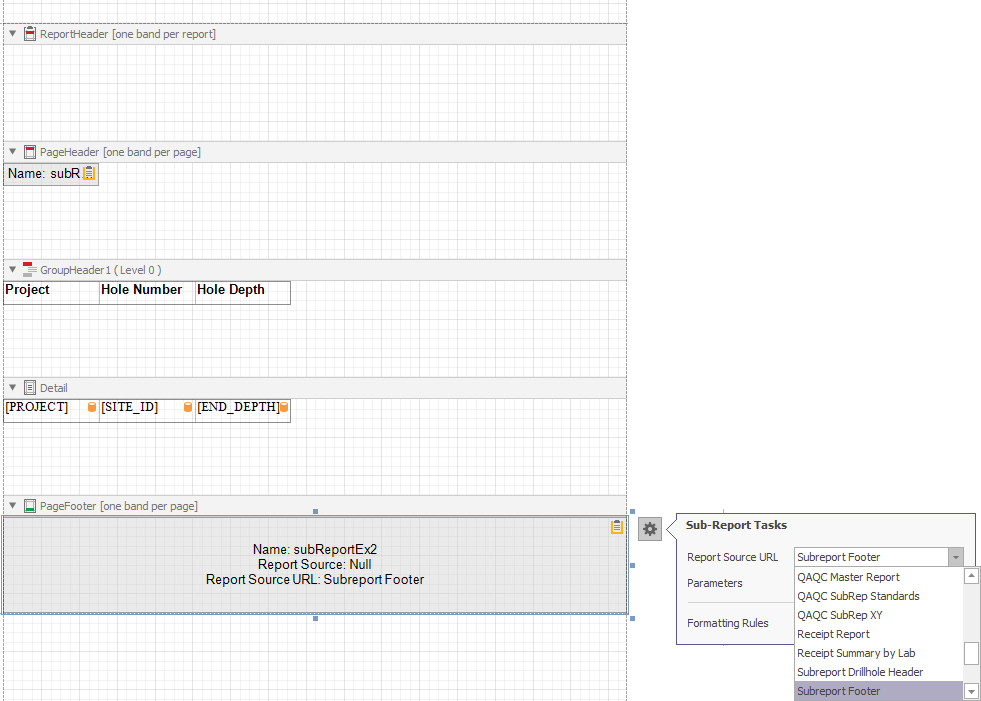Viewport: 981px width, 701px height.
Task: Select the Project header cell
Action: (x=51, y=293)
